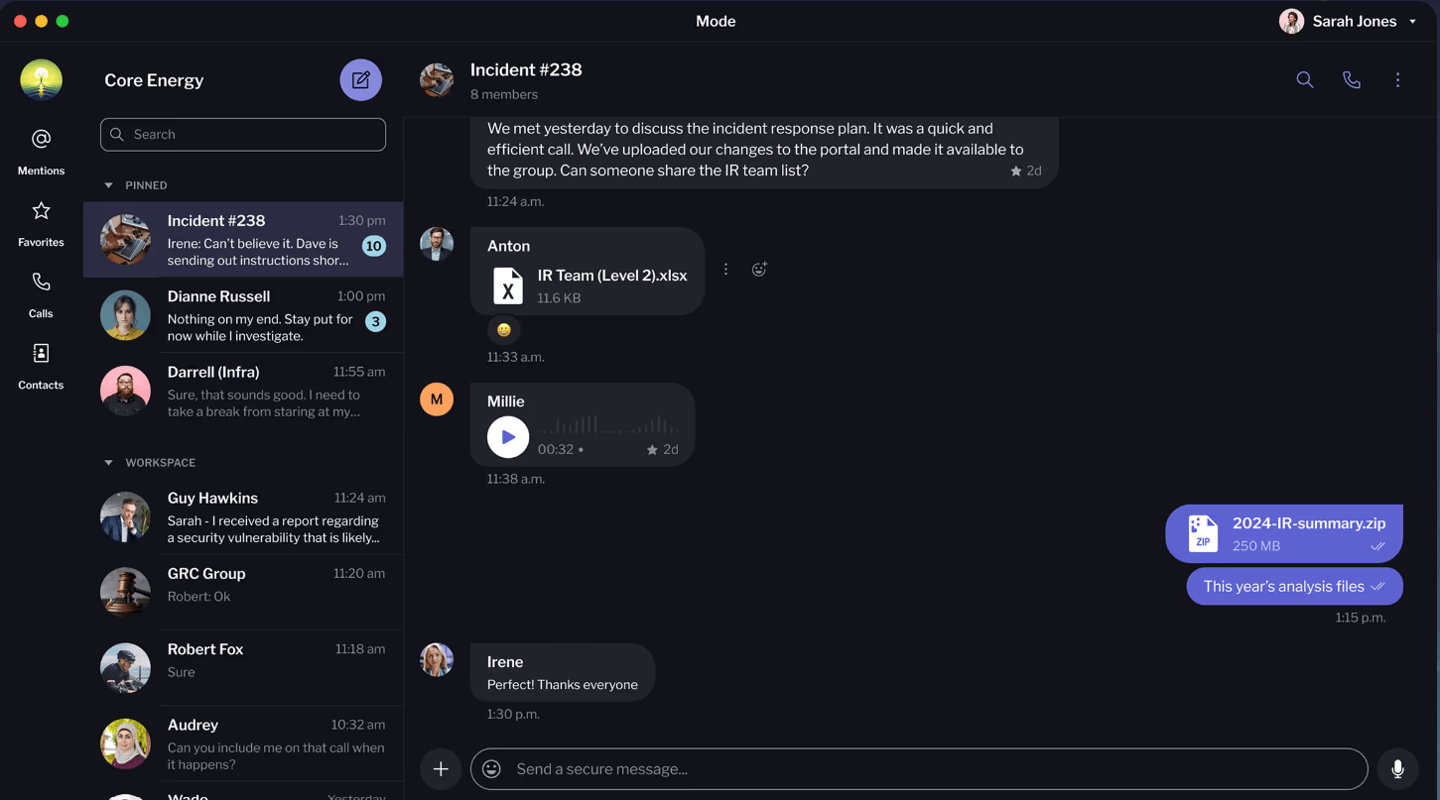
Task: Open Contacts from the sidebar
Action: point(41,365)
